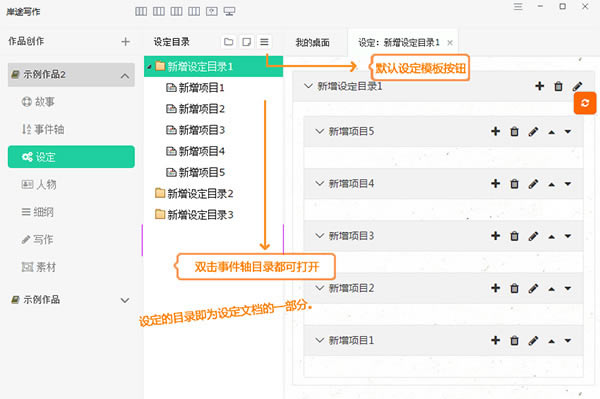The height and width of the screenshot is (399, 600).
Task: Collapse 新增项目2 section chevron
Action: point(320,288)
